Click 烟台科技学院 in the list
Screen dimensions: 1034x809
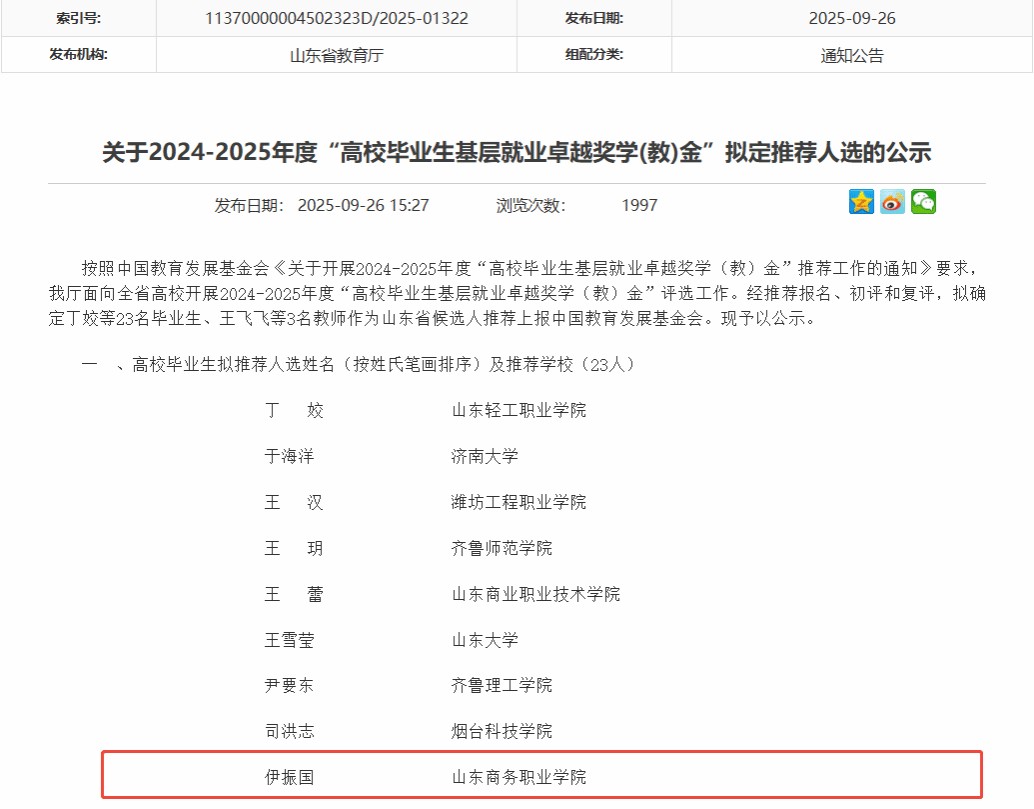pos(502,731)
